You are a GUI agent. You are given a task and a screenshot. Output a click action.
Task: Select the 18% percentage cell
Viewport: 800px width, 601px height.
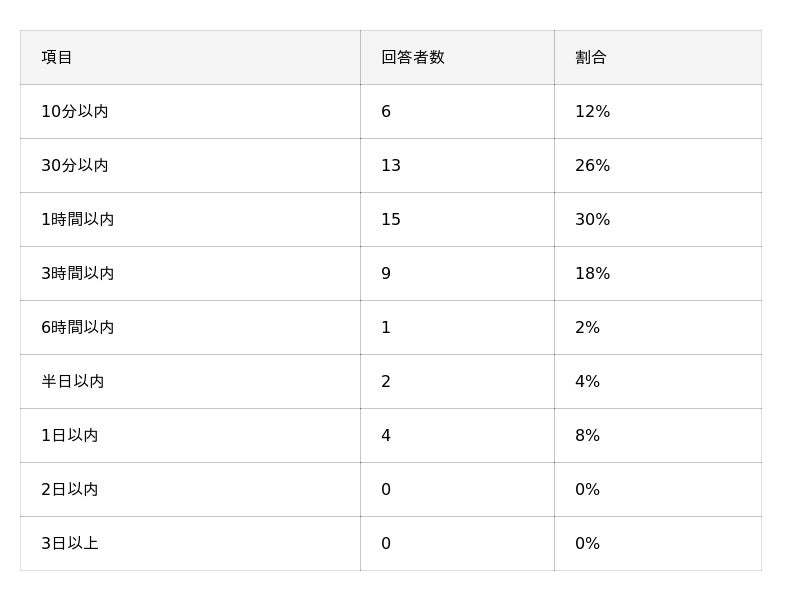[x=592, y=274]
